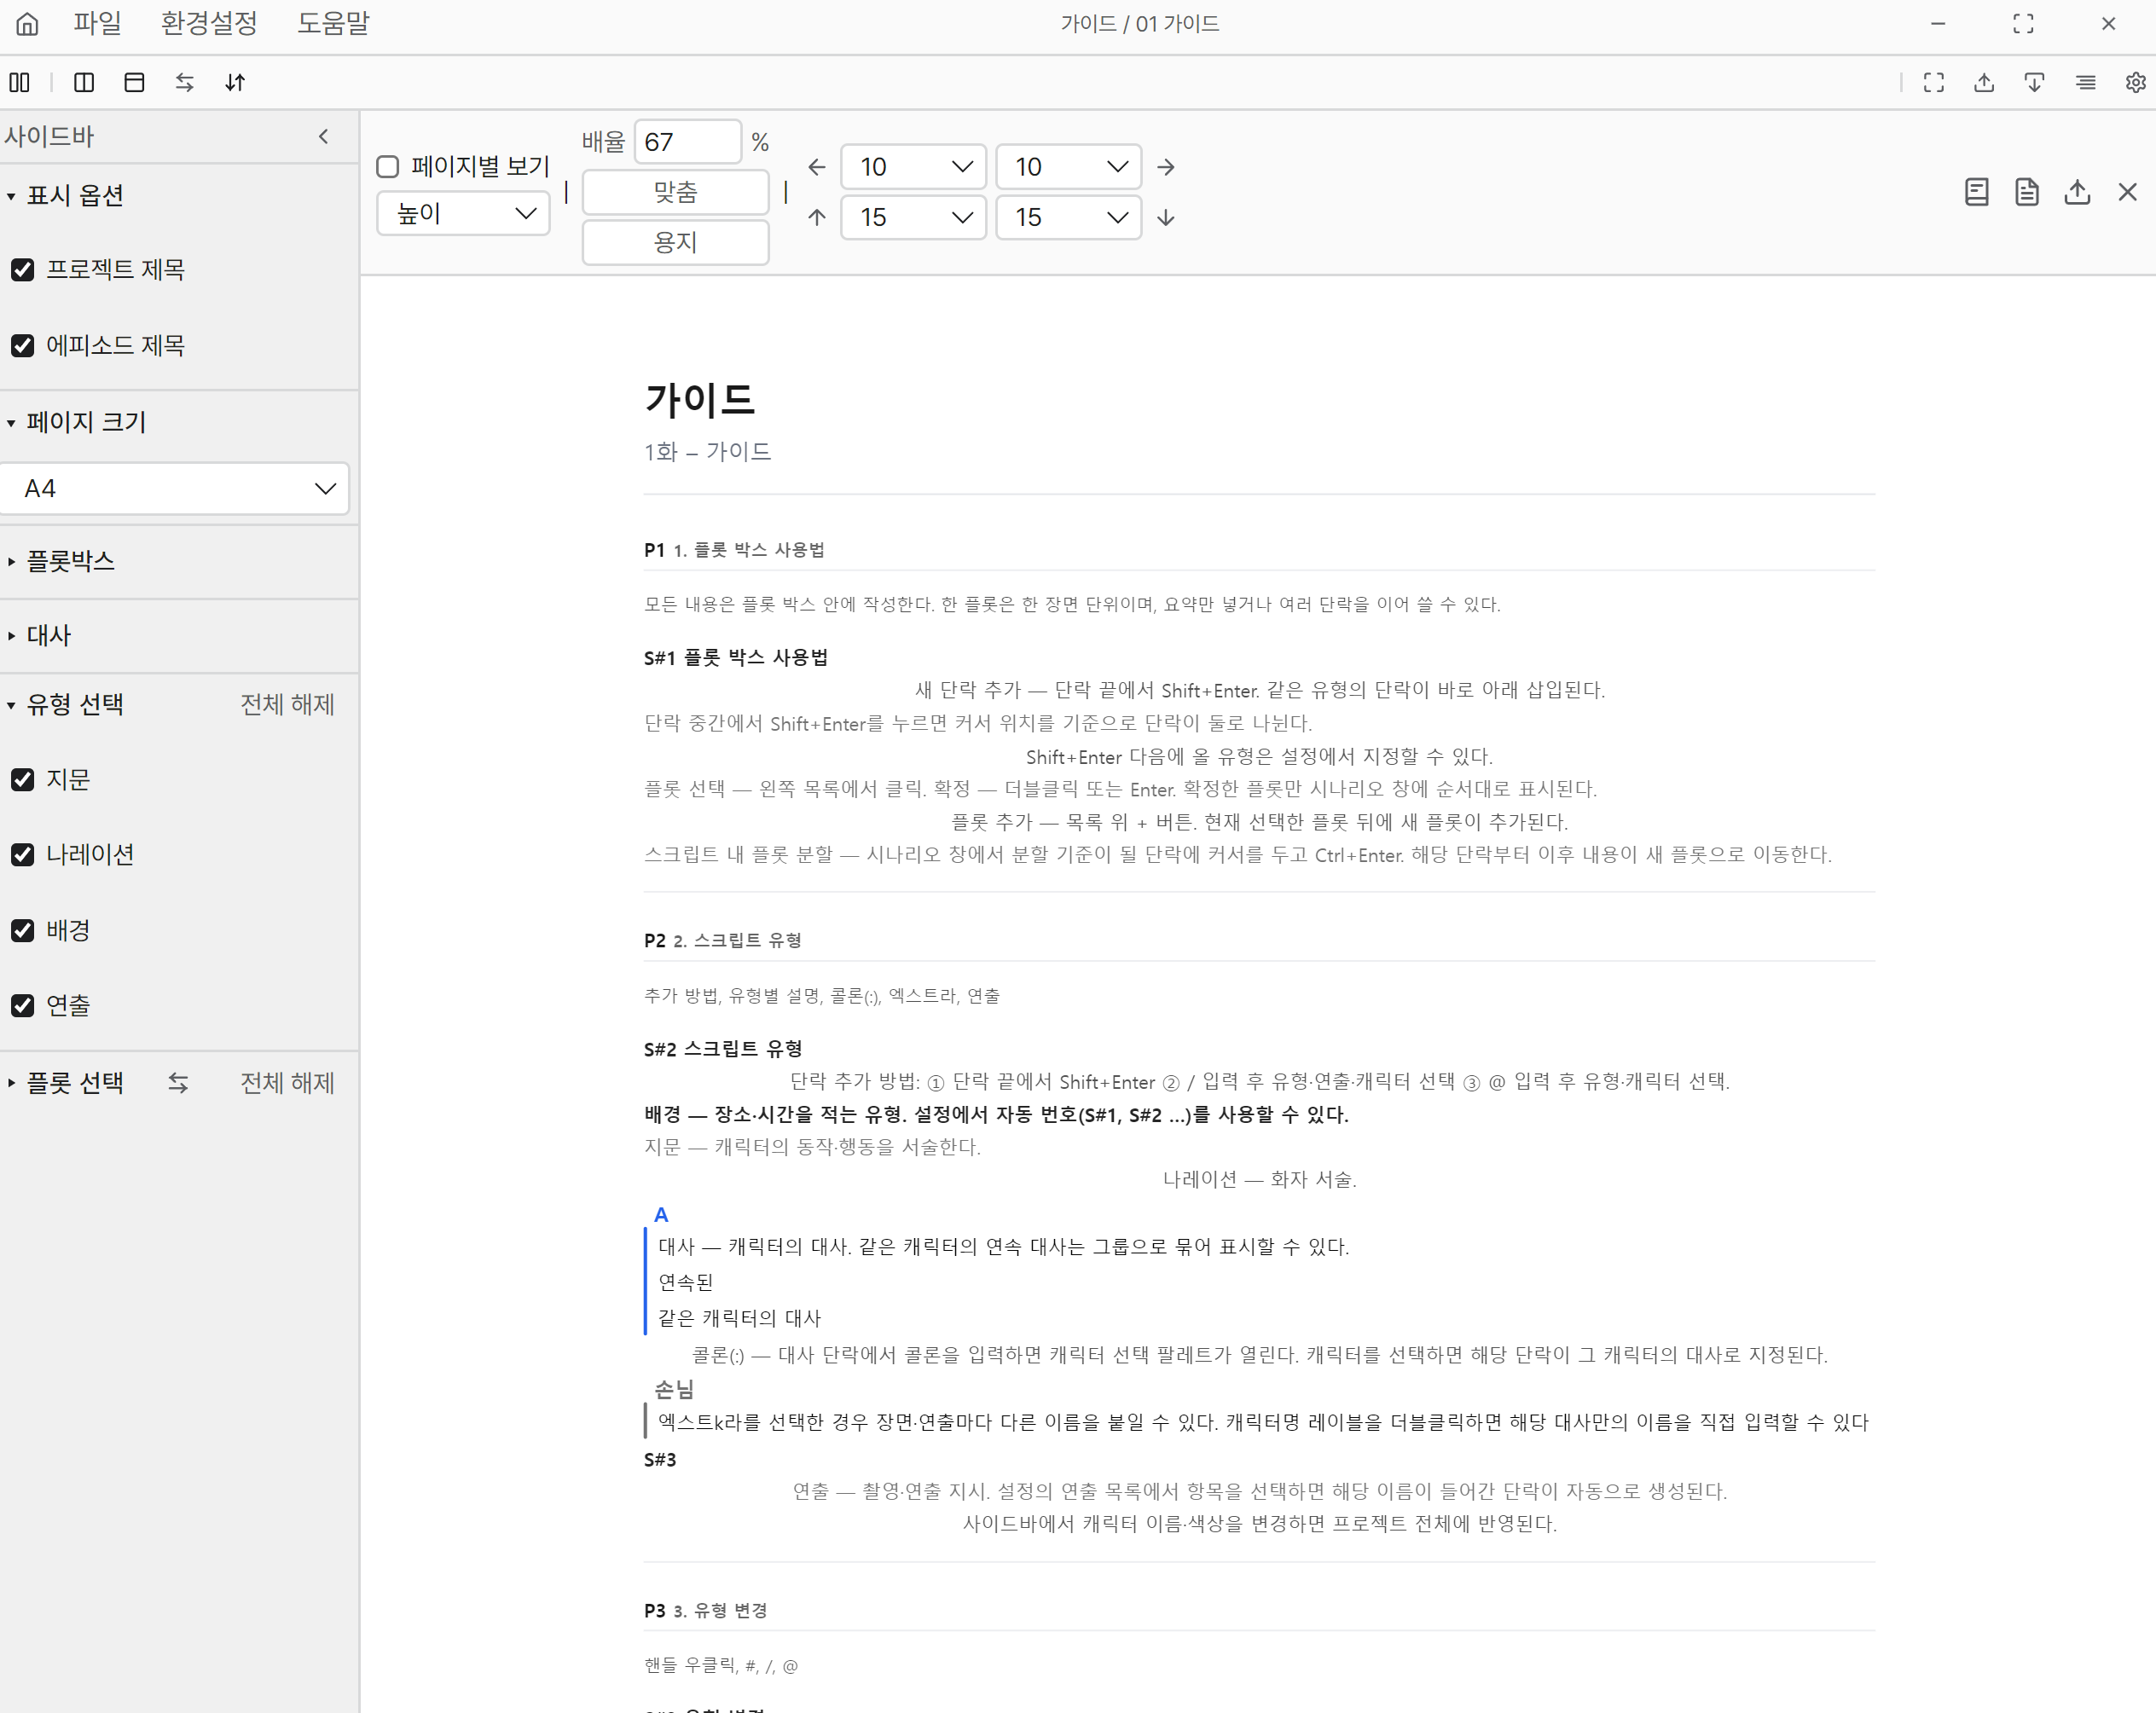This screenshot has width=2156, height=1713.
Task: Open the 파일 menu
Action: (x=97, y=23)
